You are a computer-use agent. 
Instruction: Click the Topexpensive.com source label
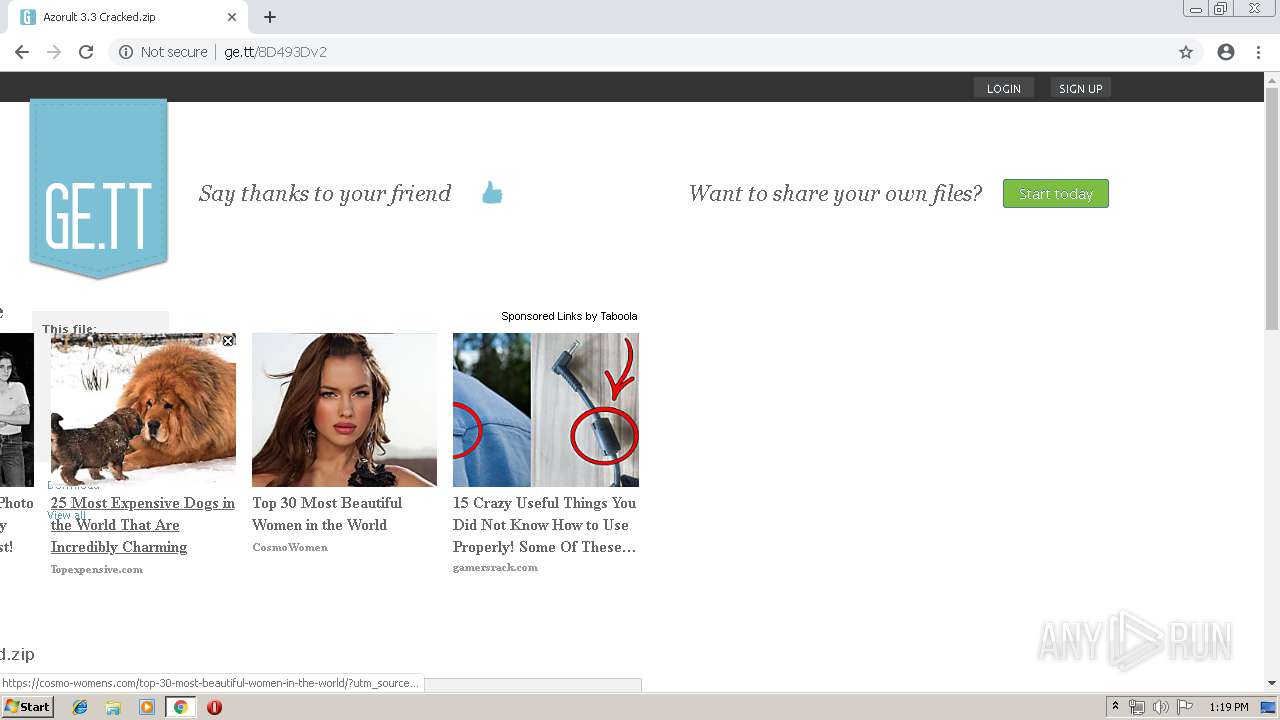click(97, 569)
